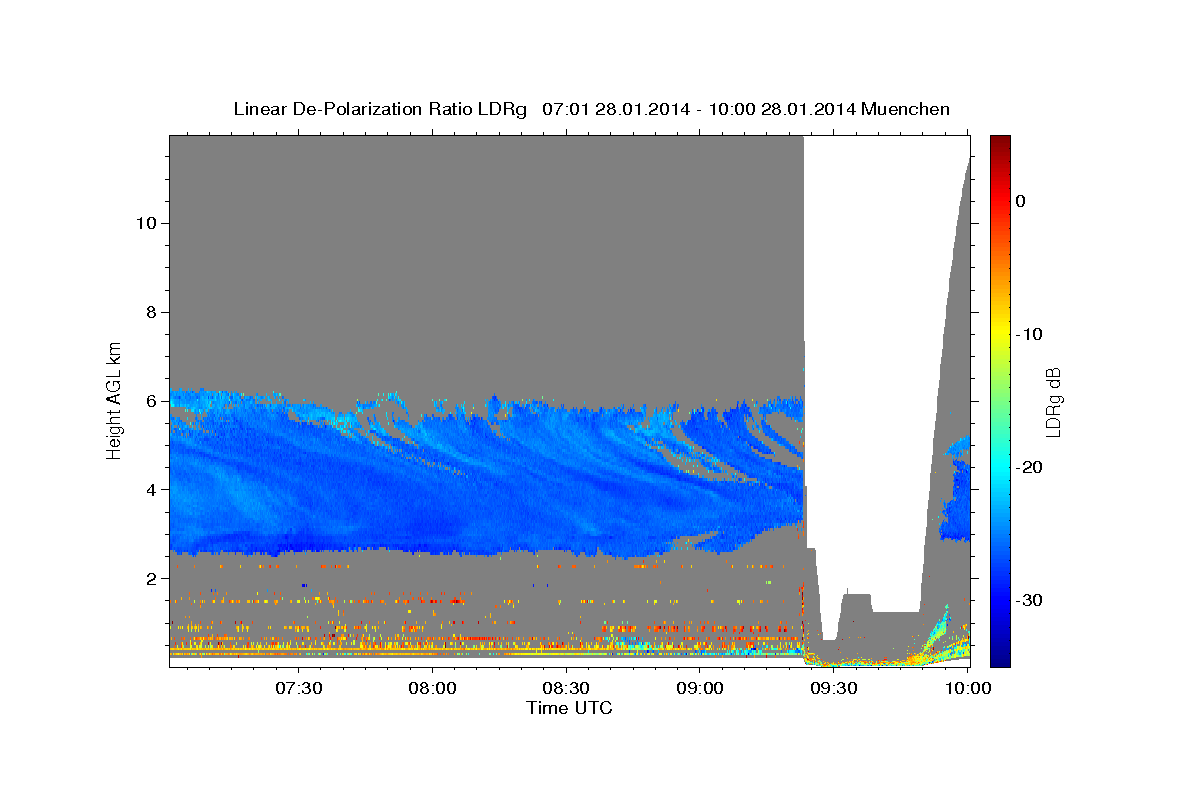Pick the dark red top of colorbar
1200x800 pixels.
(x=1000, y=142)
